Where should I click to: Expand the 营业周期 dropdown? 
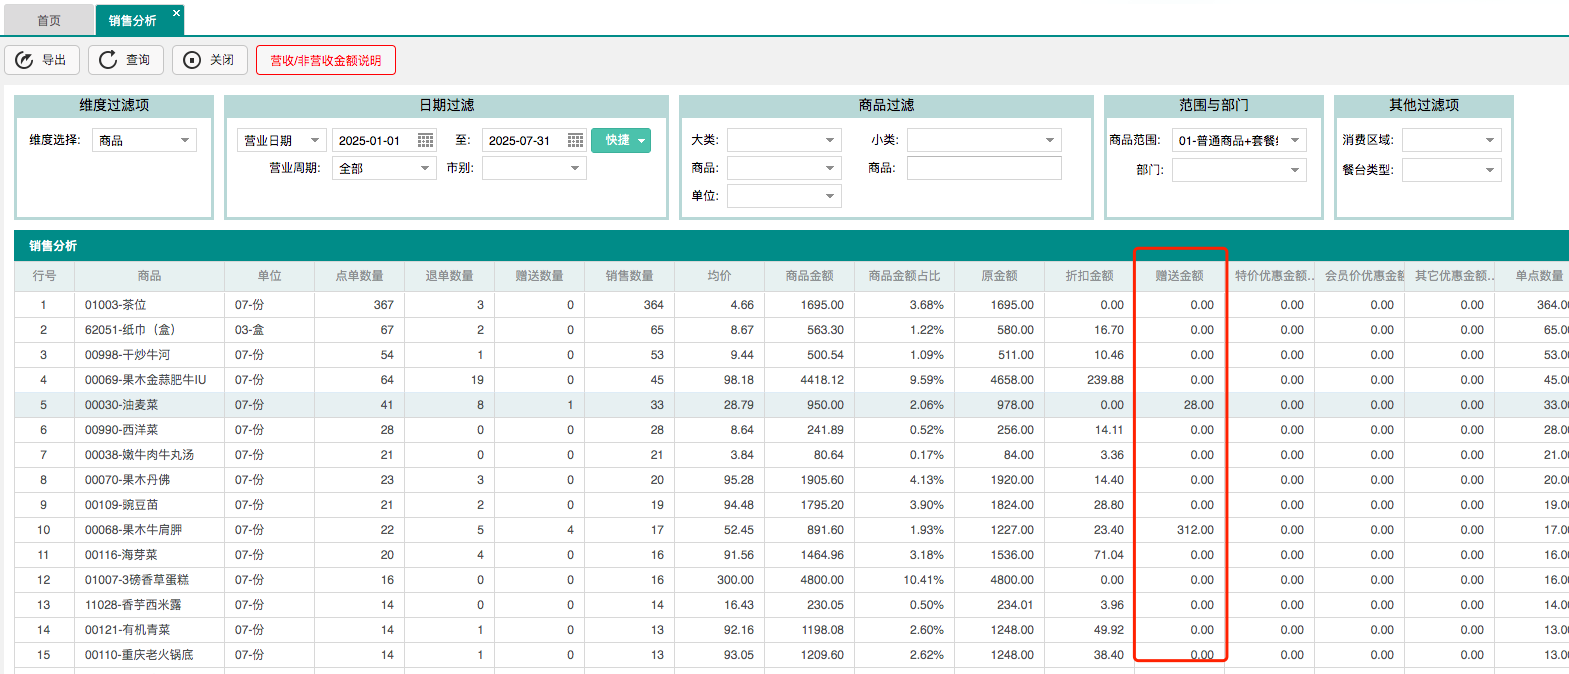[424, 168]
